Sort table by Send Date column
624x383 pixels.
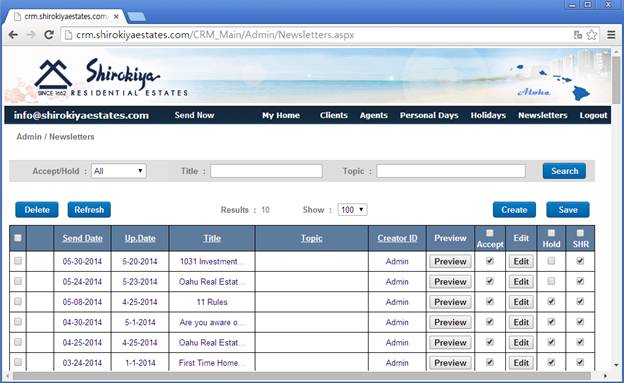82,238
